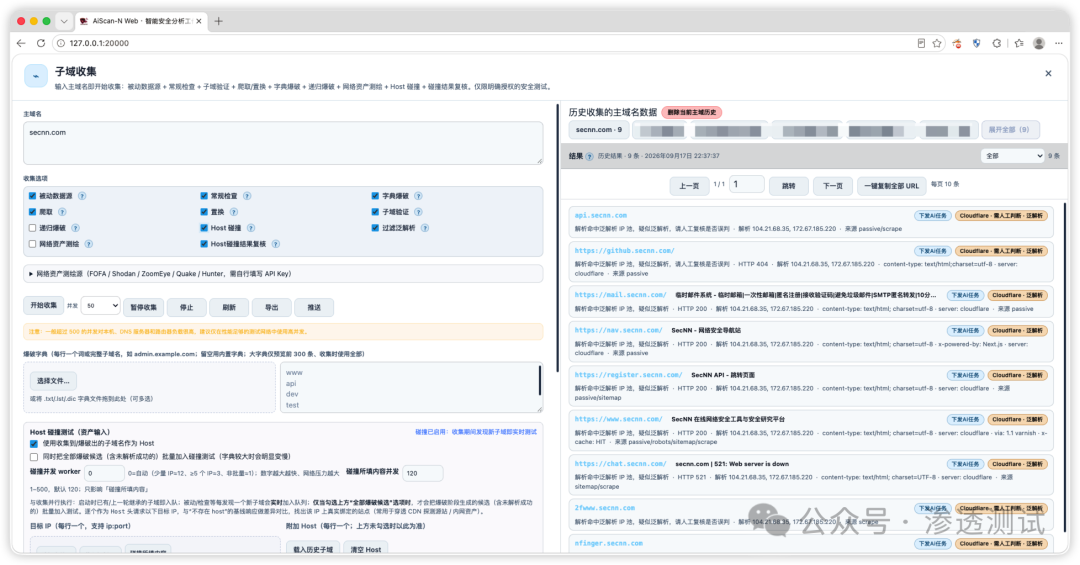The width and height of the screenshot is (1080, 565).
Task: Click the bookmark star icon in address bar
Action: [937, 43]
